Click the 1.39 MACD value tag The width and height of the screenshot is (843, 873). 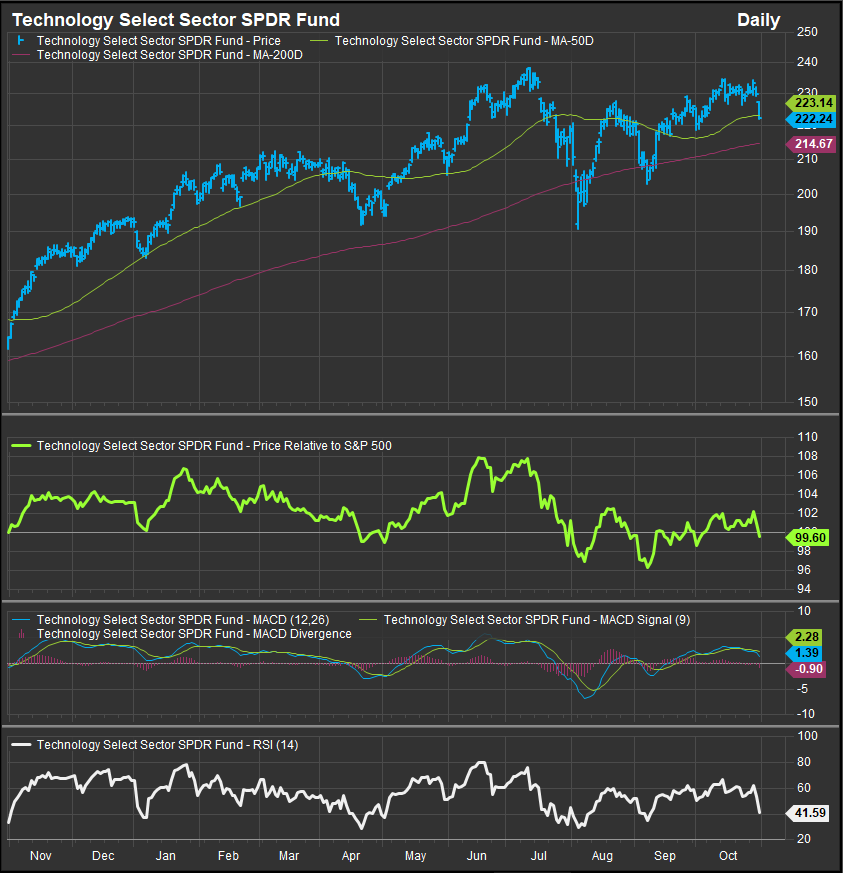click(x=803, y=653)
